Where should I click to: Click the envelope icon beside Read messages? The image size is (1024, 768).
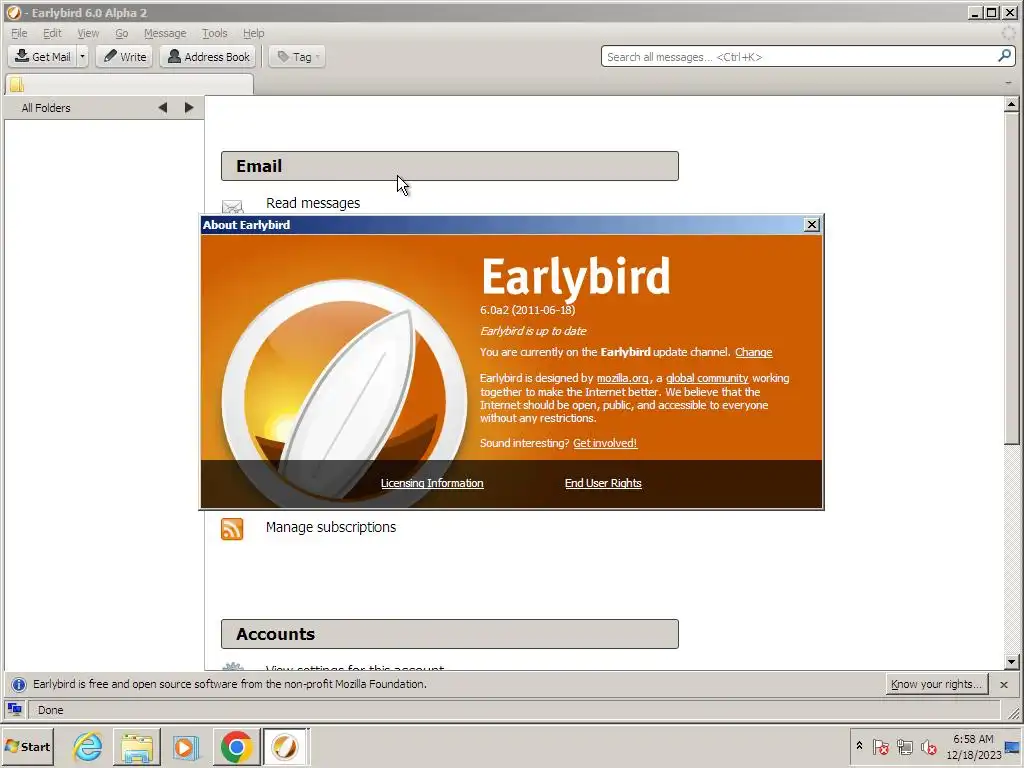(232, 206)
